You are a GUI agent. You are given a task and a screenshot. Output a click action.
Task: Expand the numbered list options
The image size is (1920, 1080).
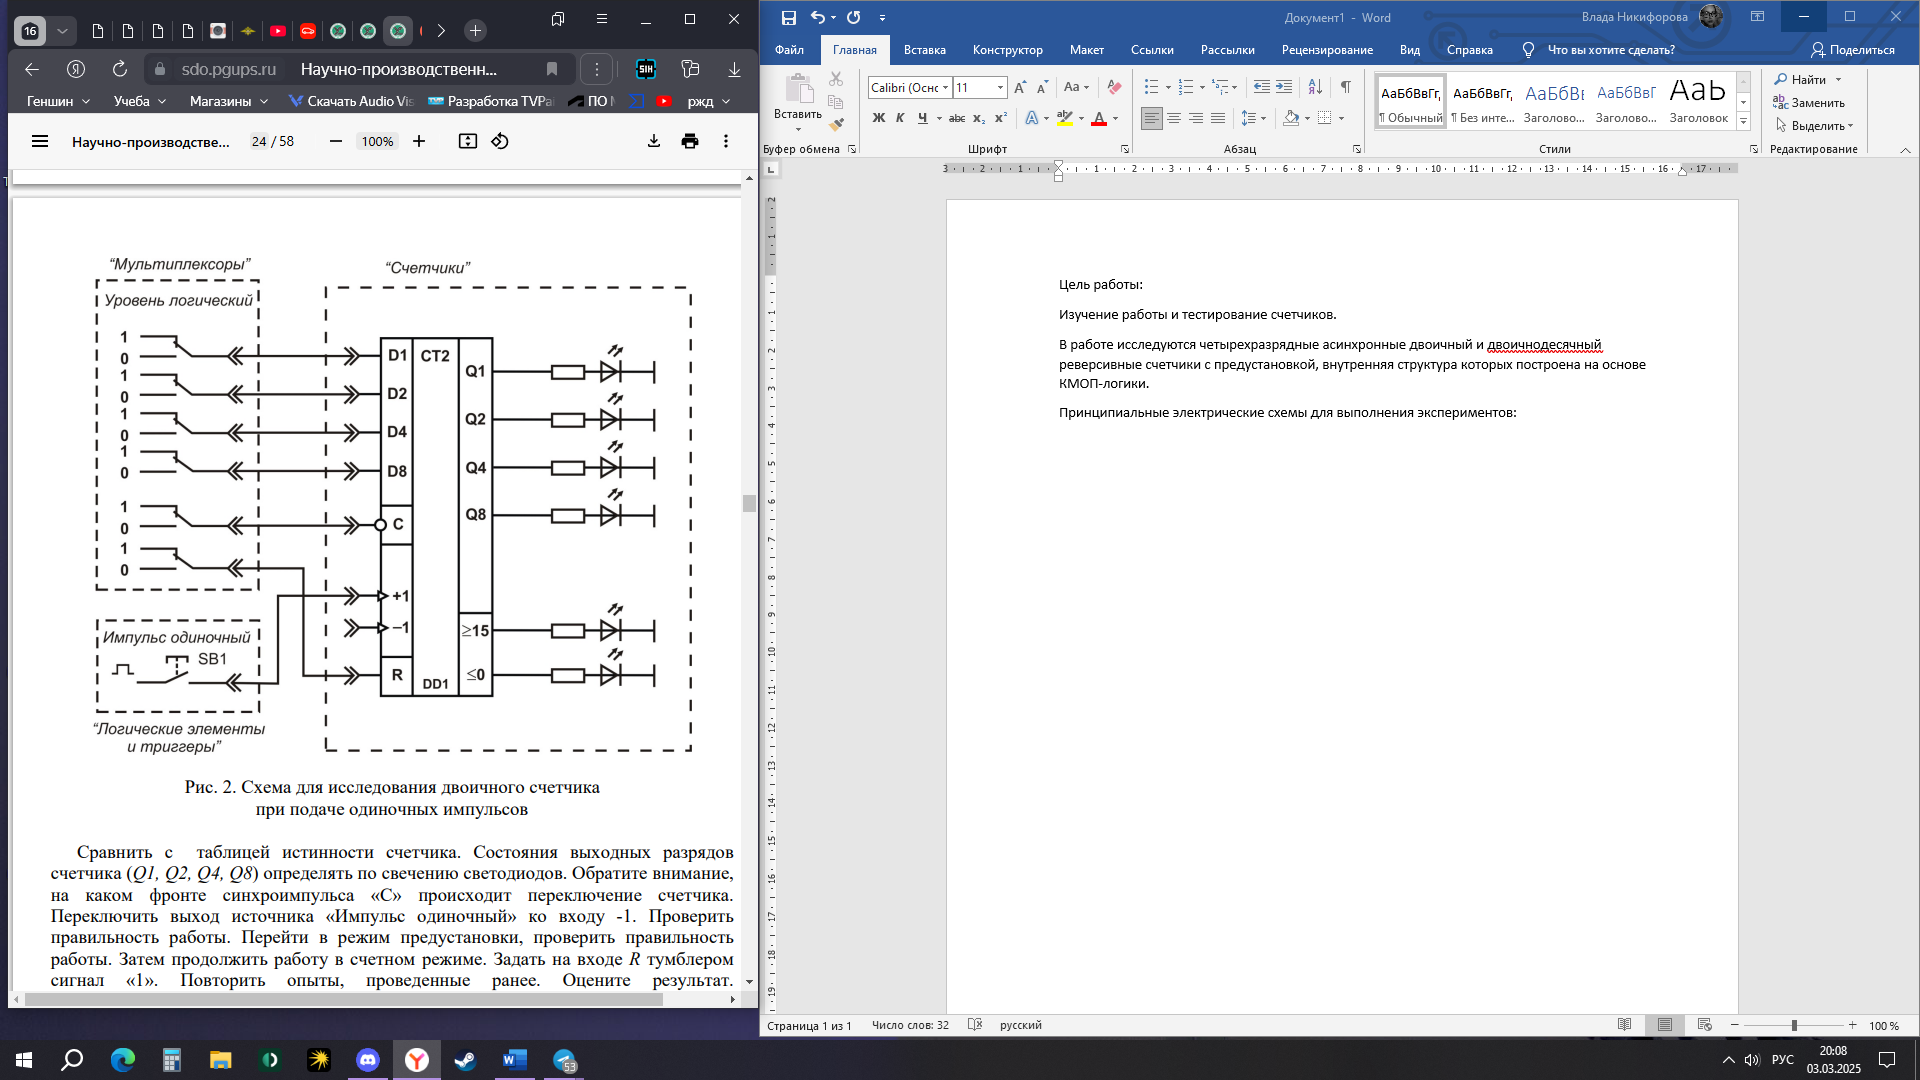1201,88
